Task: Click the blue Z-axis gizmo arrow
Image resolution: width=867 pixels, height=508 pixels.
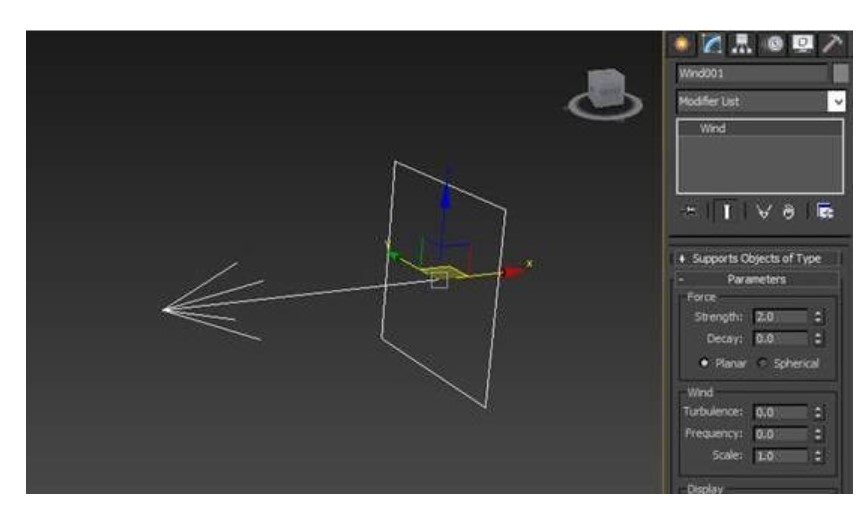Action: click(446, 196)
